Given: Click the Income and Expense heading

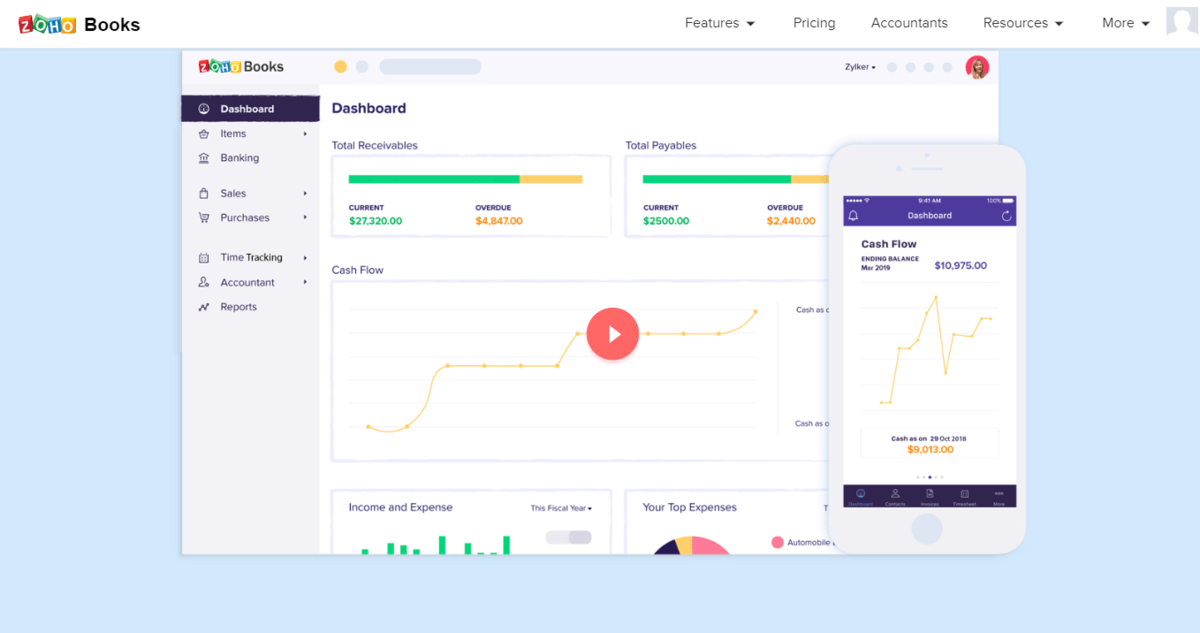Looking at the screenshot, I should pos(400,508).
